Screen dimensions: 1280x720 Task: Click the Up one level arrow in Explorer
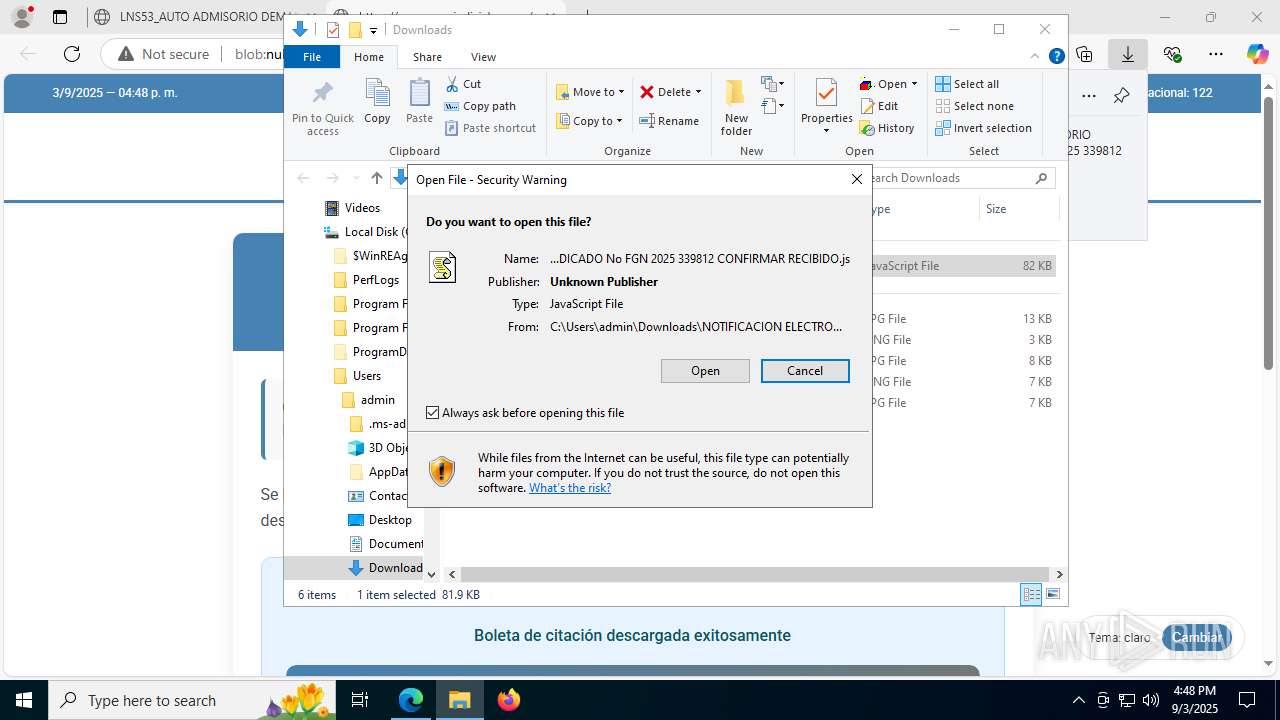(x=376, y=178)
